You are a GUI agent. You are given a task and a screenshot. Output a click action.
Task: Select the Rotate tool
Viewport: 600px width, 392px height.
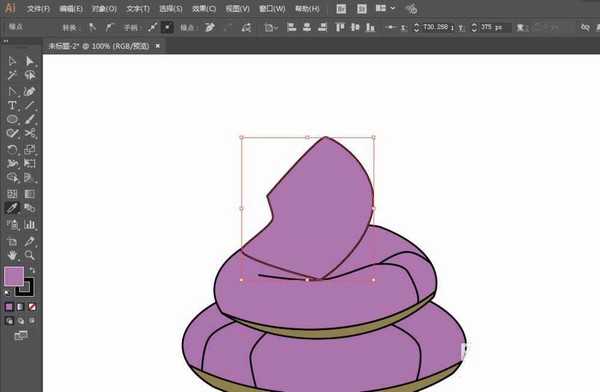(x=12, y=149)
